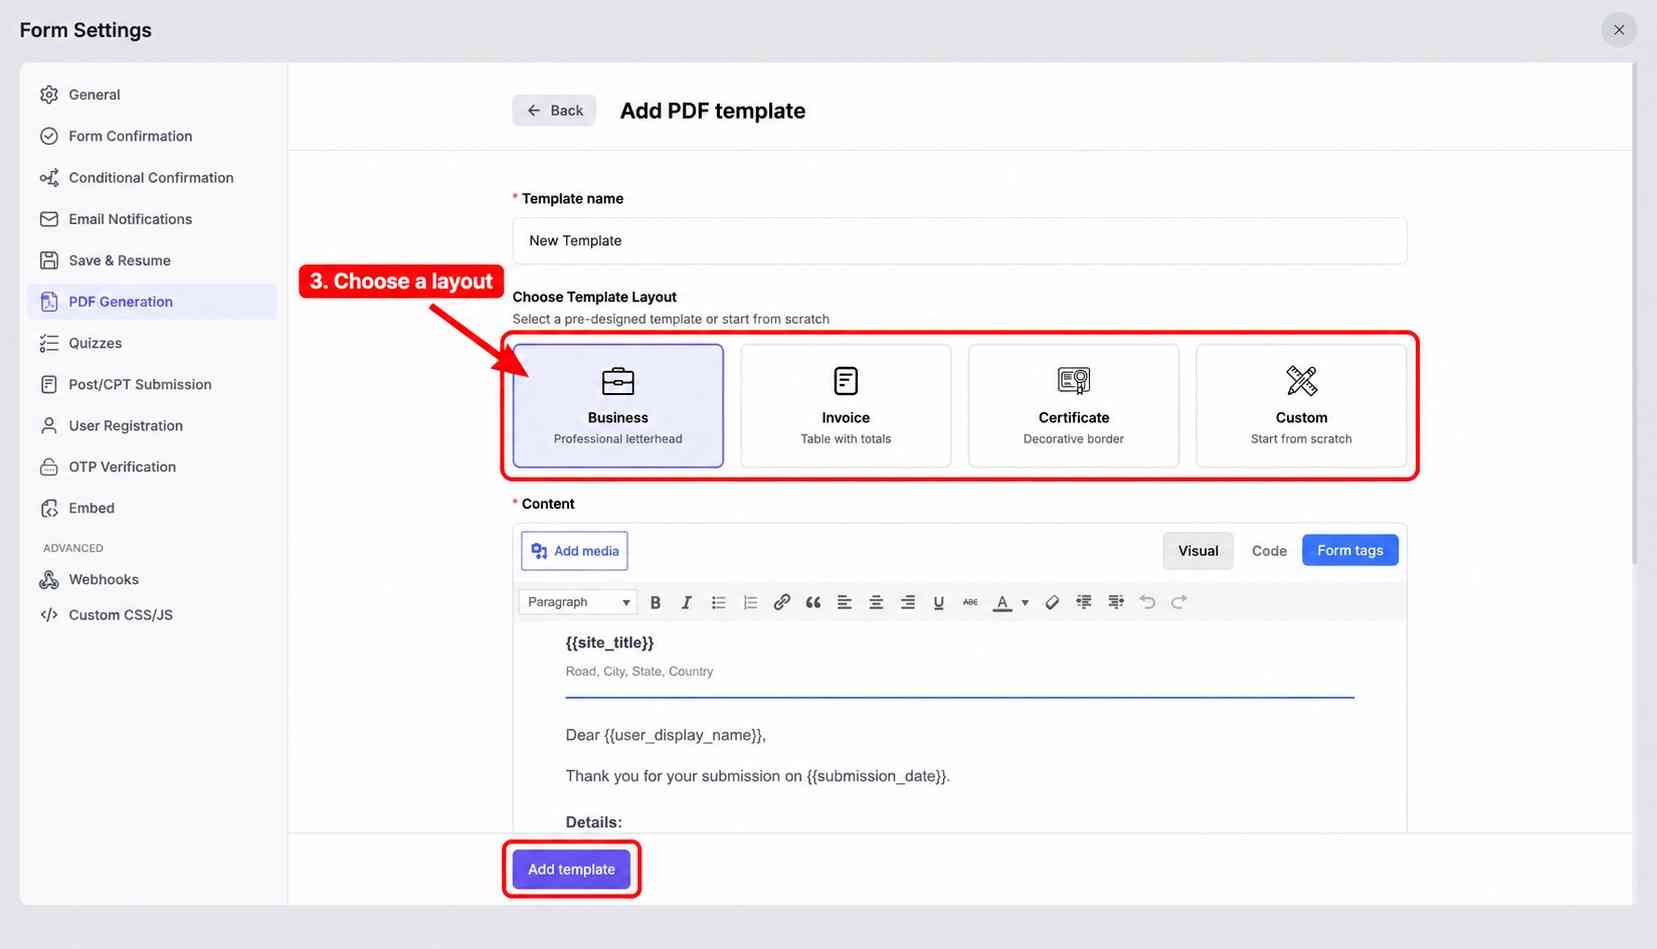The height and width of the screenshot is (949, 1657).
Task: Click the text color A button
Action: point(1002,602)
